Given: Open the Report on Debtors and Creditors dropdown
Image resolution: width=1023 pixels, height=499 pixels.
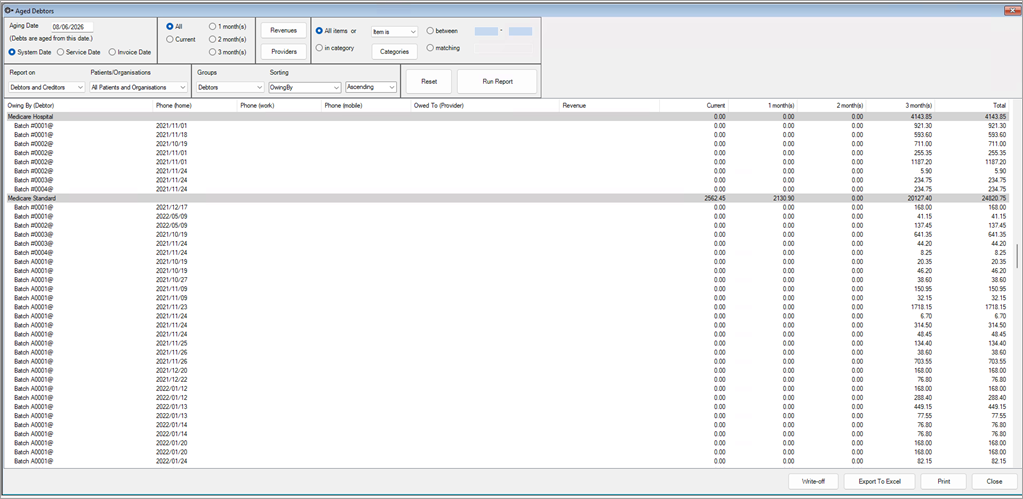Looking at the screenshot, I should (47, 87).
